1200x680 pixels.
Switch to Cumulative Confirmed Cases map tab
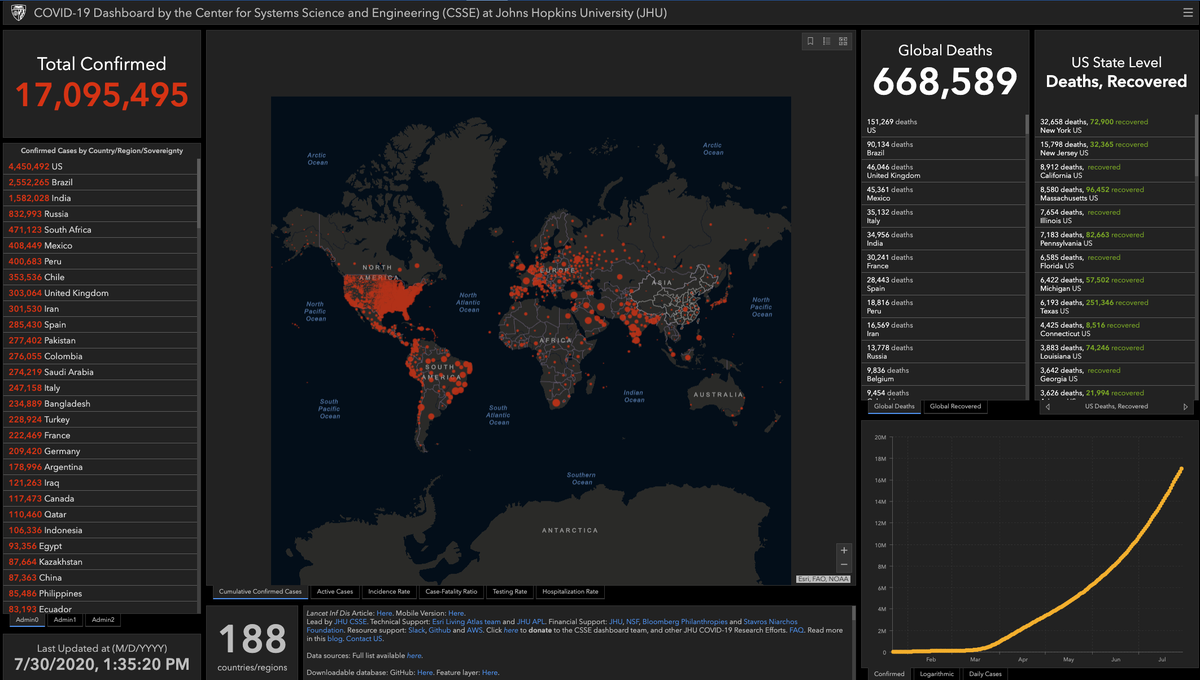pos(260,592)
